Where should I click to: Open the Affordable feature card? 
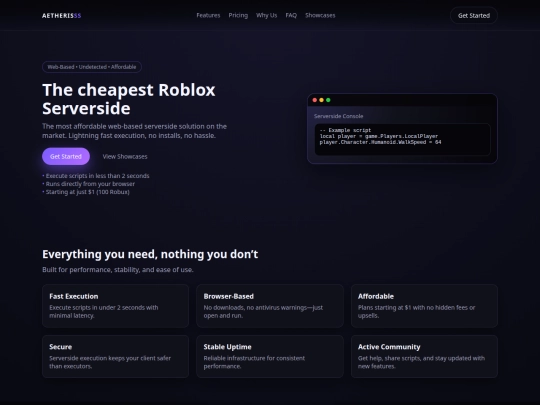pyautogui.click(x=424, y=306)
